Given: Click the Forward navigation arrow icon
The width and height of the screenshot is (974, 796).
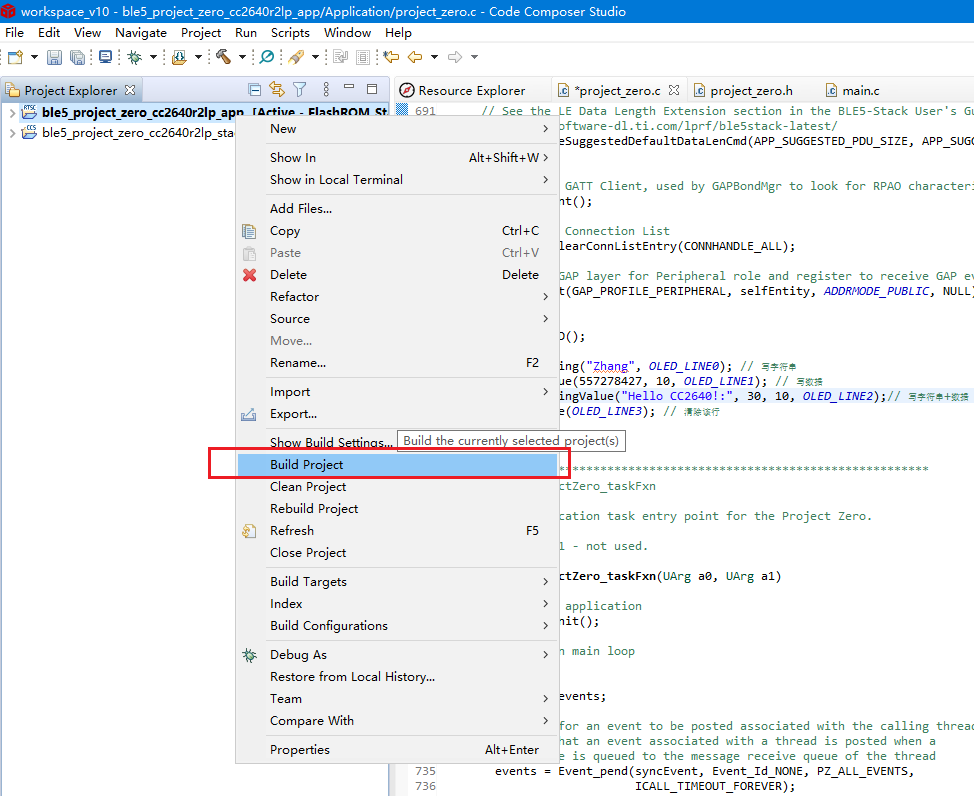Looking at the screenshot, I should tap(455, 57).
